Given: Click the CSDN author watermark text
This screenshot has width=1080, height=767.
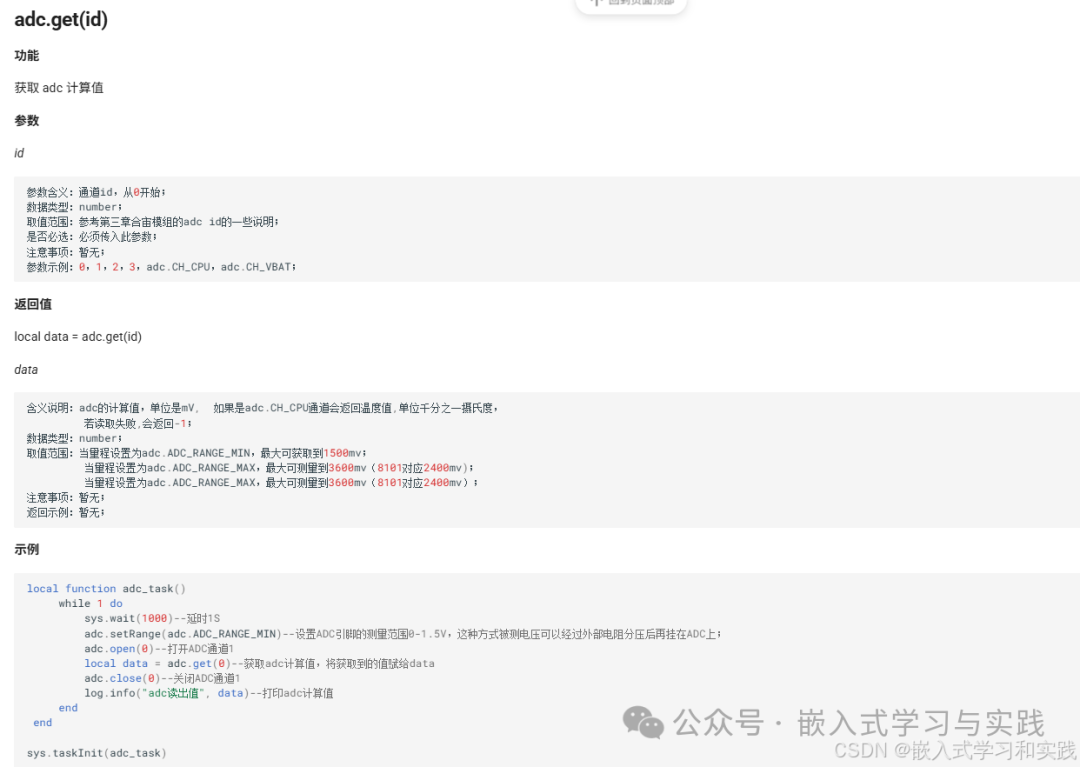Looking at the screenshot, I should pos(955,751).
